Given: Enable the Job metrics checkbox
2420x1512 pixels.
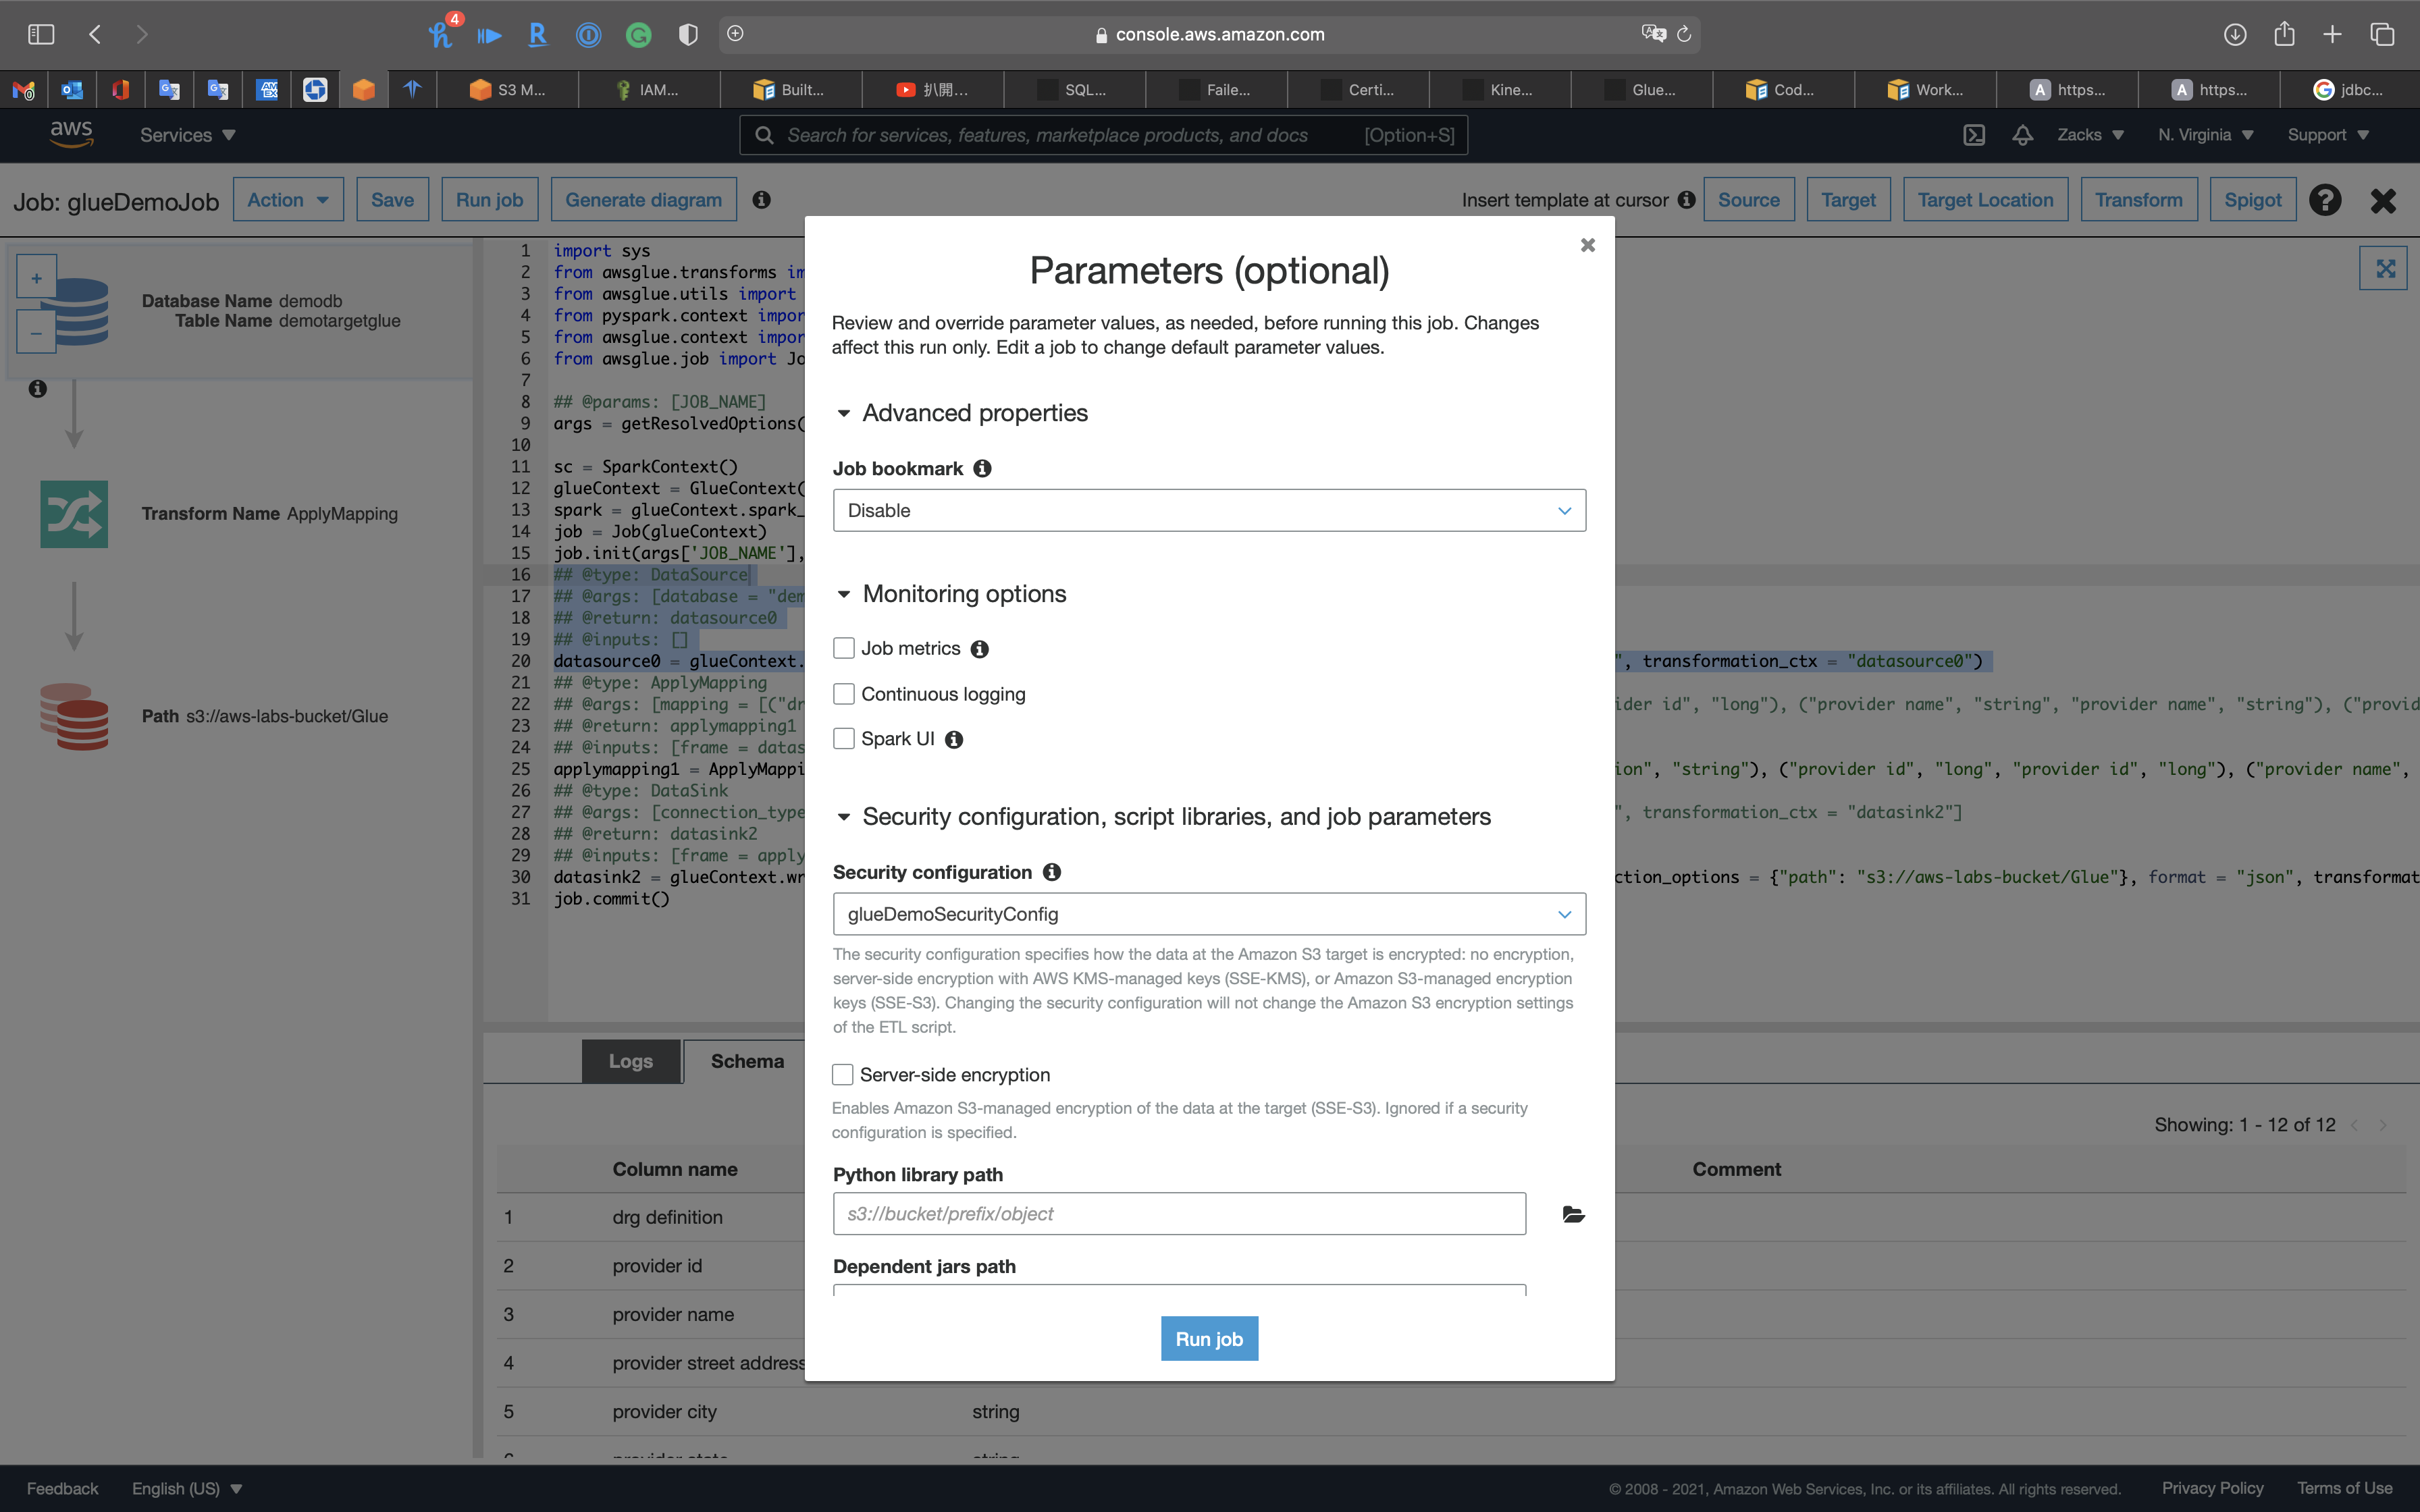Looking at the screenshot, I should (844, 648).
